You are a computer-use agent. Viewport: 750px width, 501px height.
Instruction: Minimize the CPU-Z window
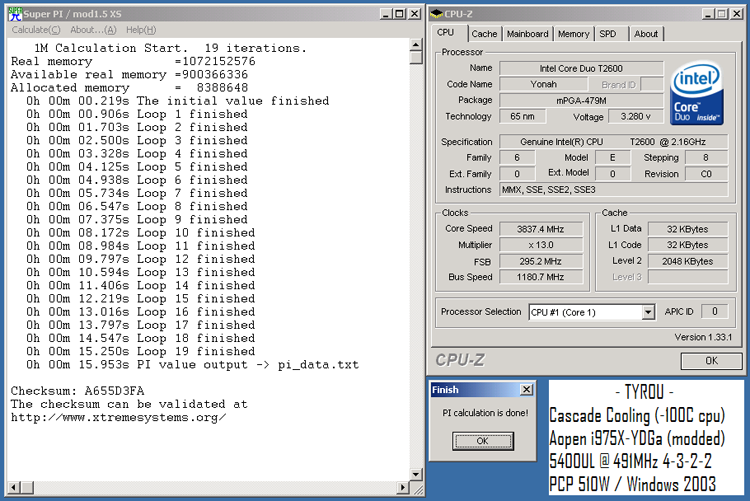coord(708,14)
